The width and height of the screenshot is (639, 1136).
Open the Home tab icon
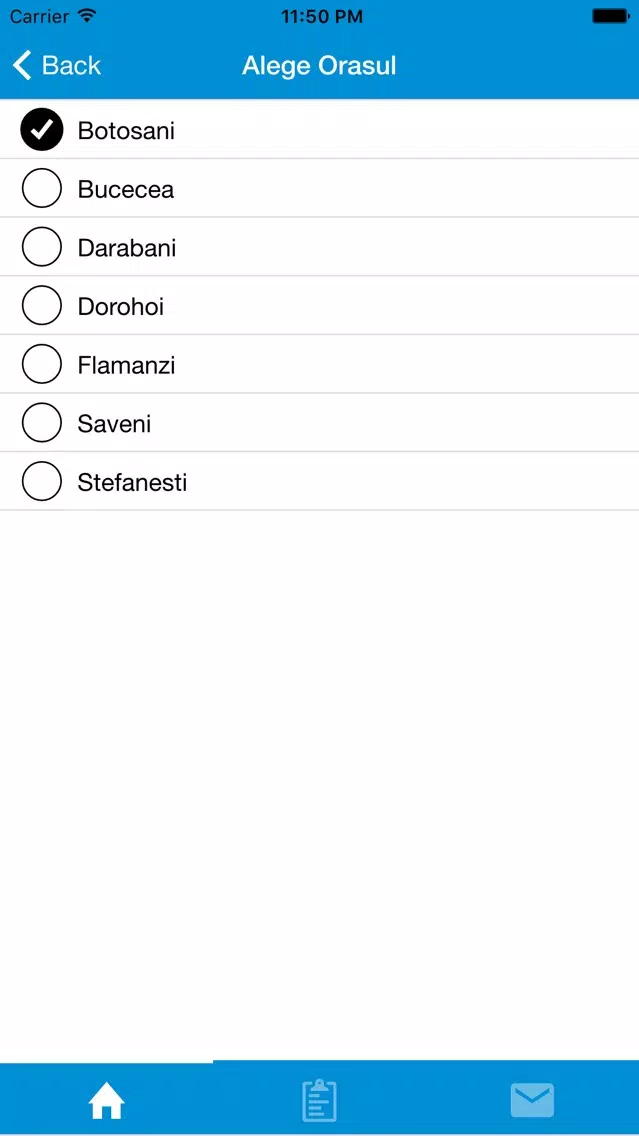click(106, 1103)
